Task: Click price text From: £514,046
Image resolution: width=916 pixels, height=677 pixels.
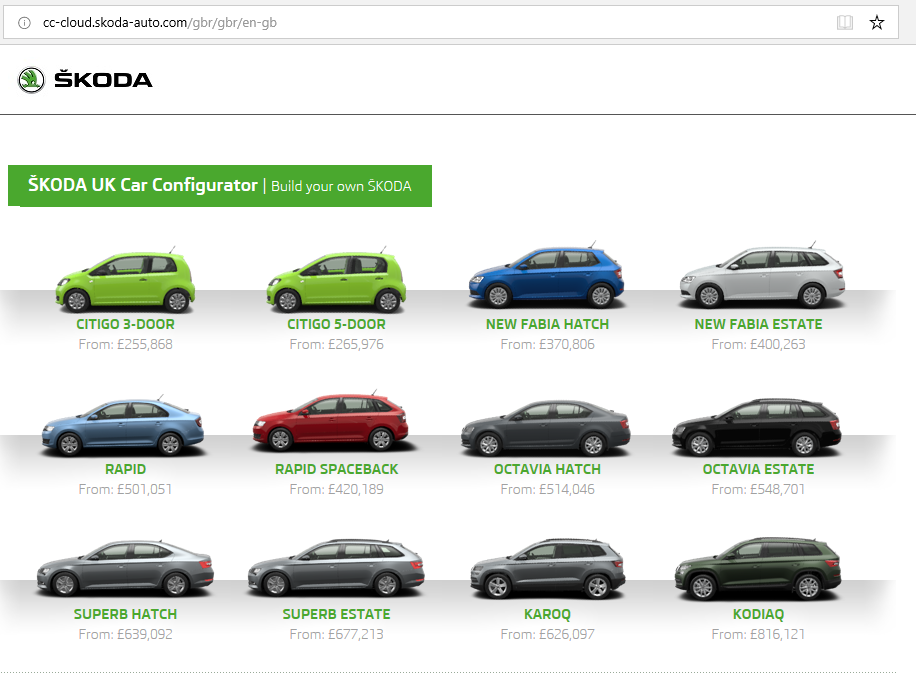Action: pyautogui.click(x=547, y=489)
